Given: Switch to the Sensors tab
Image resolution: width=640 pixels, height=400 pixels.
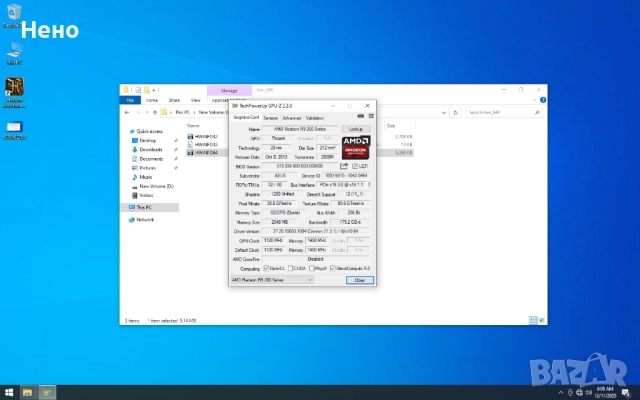Looking at the screenshot, I should [270, 117].
